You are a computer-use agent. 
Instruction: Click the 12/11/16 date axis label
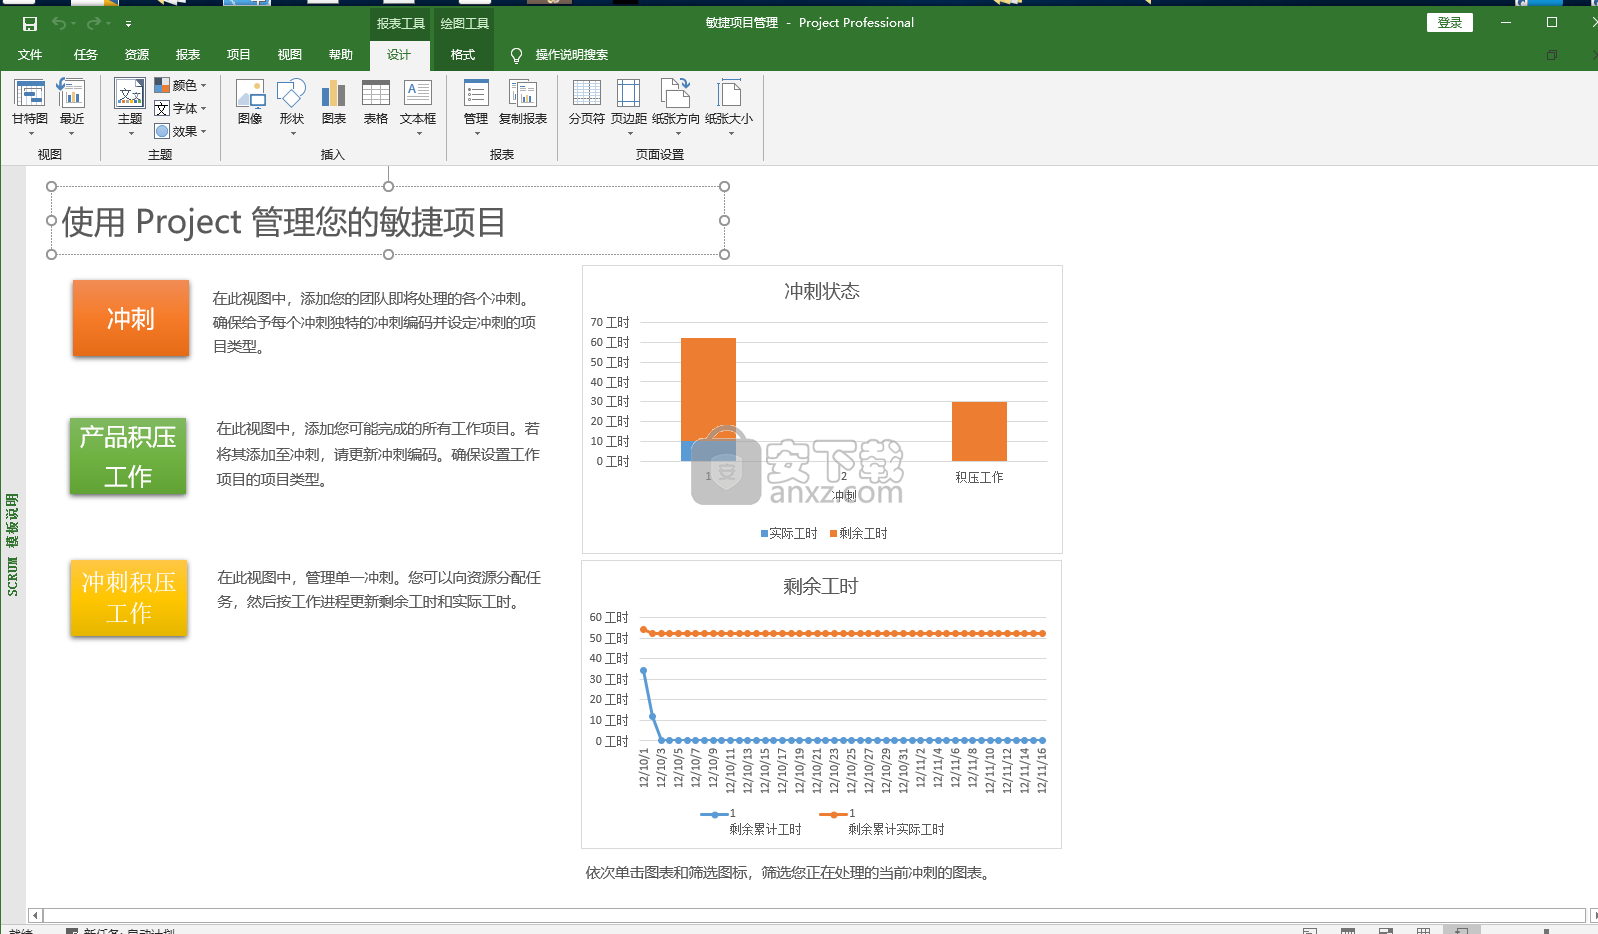pos(1041,770)
